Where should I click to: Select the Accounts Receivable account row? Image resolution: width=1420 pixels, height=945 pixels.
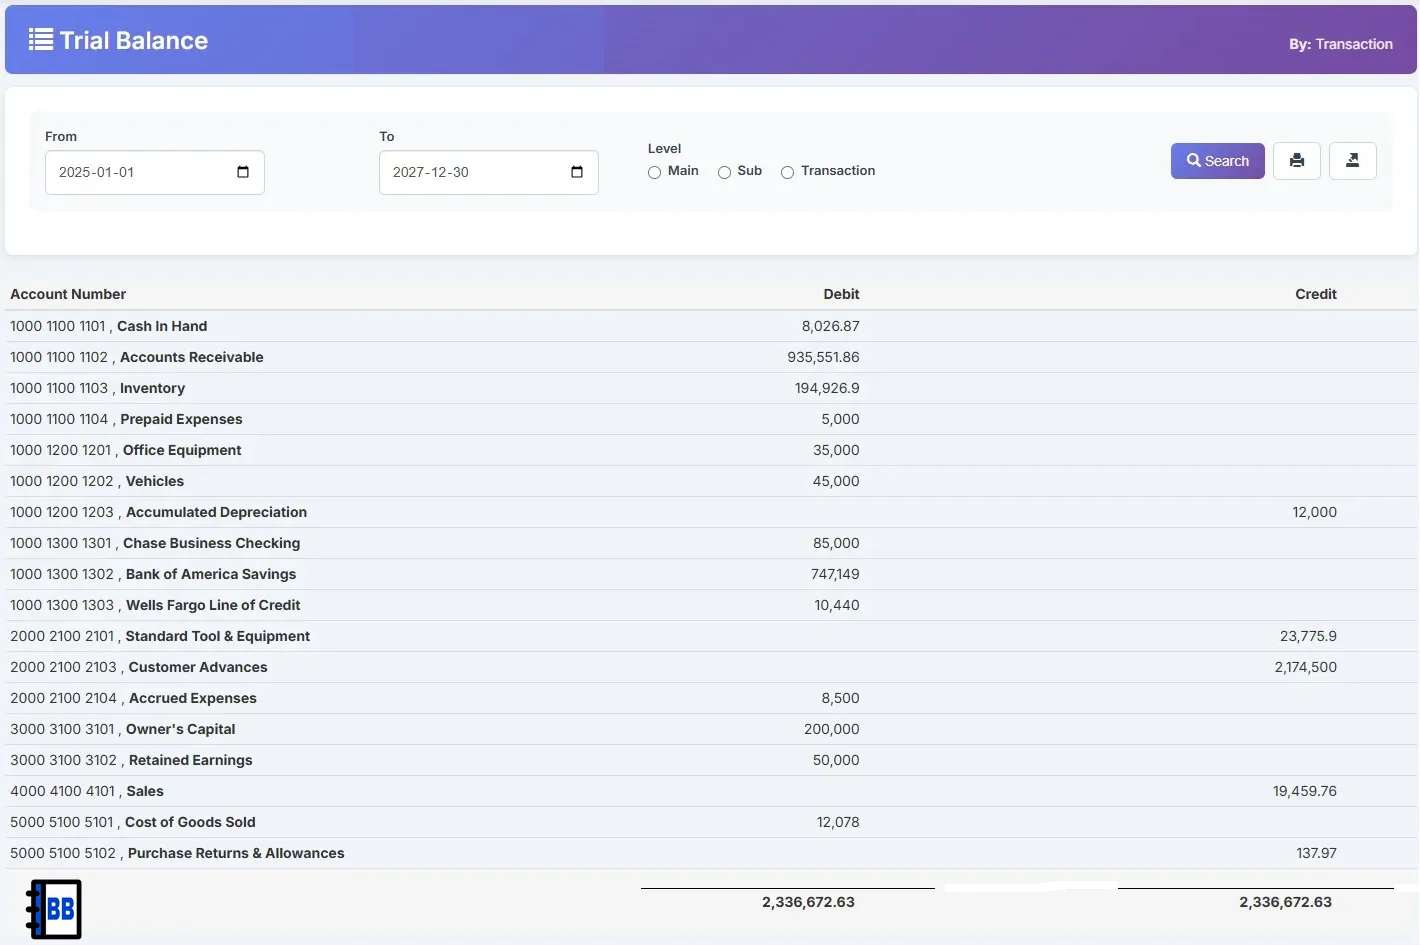(x=710, y=357)
